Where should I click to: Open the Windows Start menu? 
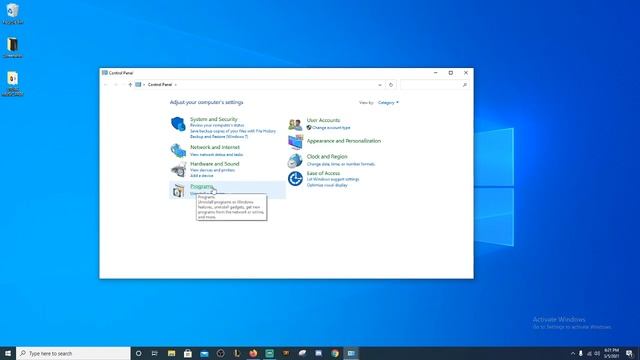click(8, 353)
